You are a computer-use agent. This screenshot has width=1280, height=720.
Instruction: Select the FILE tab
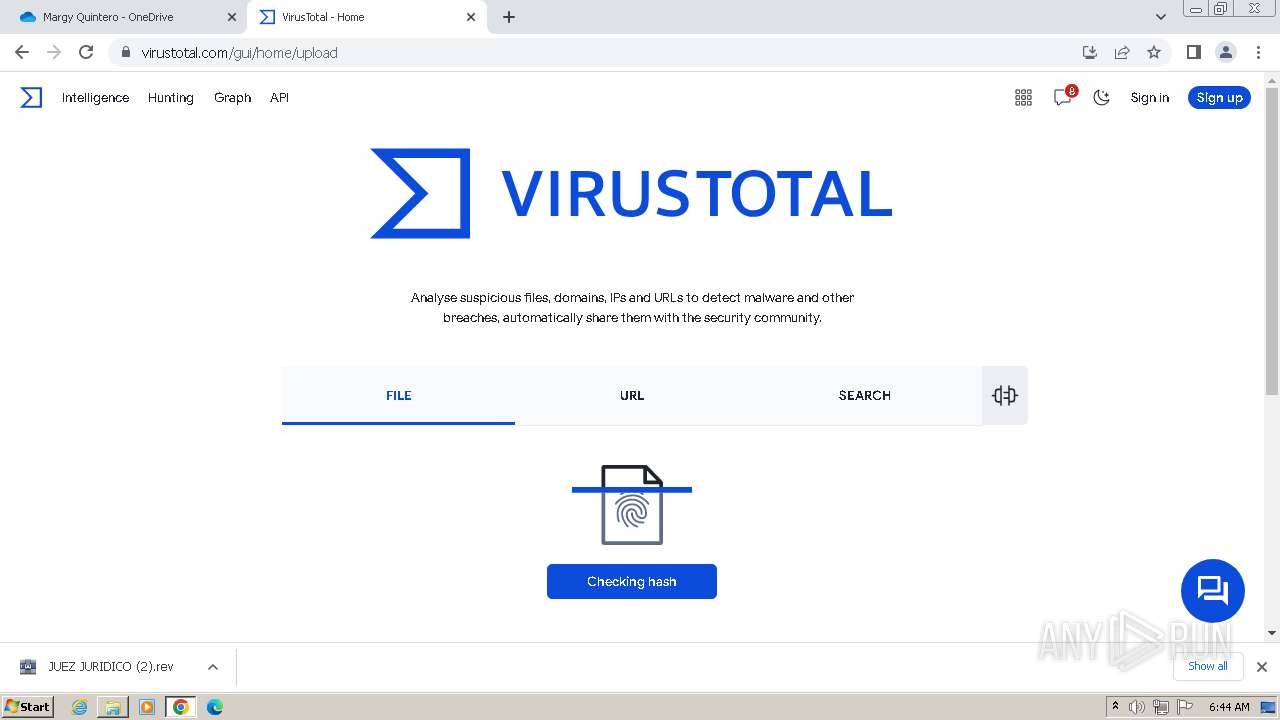pos(398,395)
